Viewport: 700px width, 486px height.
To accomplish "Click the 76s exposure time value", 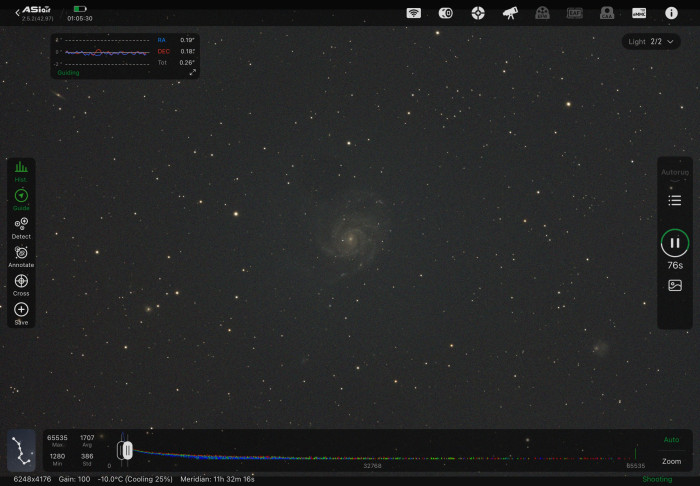I will click(x=675, y=266).
